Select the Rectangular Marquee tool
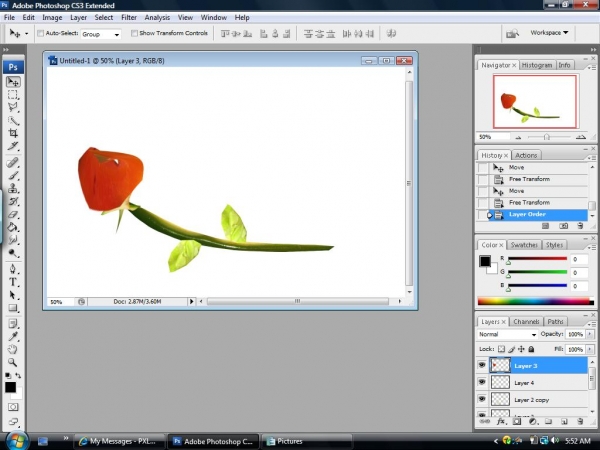 click(x=13, y=95)
